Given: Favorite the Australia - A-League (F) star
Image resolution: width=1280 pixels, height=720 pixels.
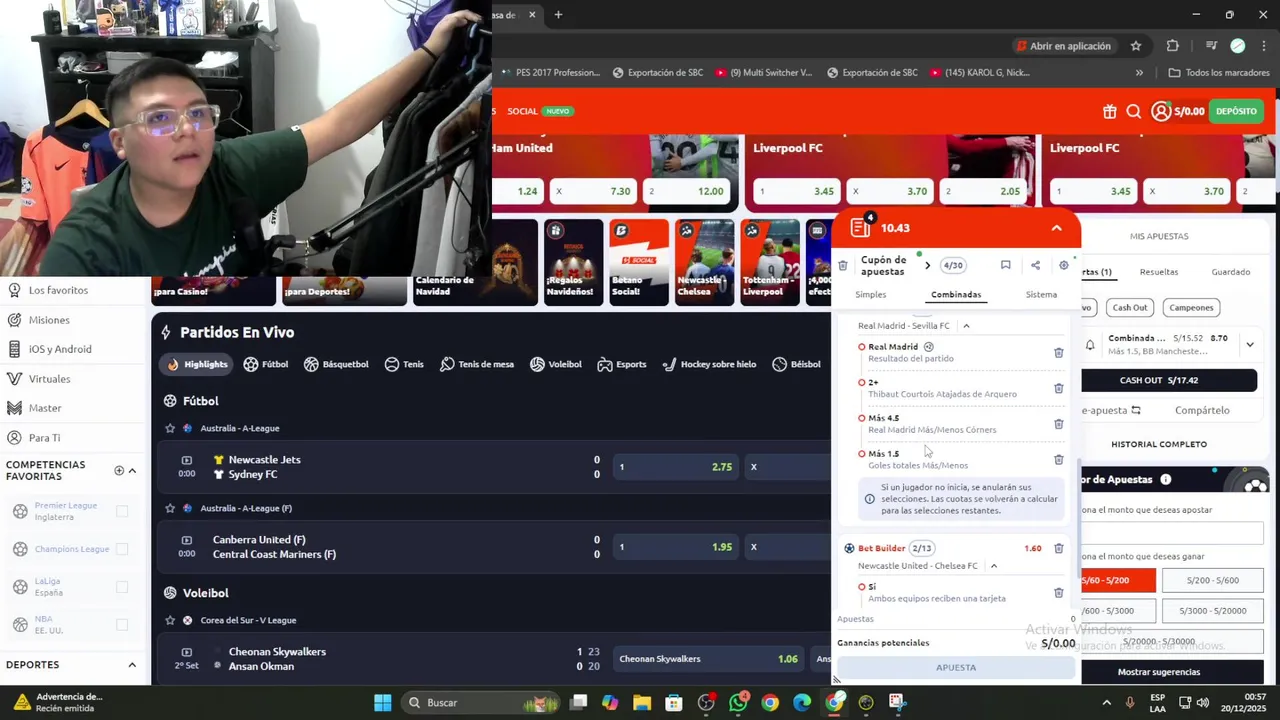Looking at the screenshot, I should coord(170,508).
